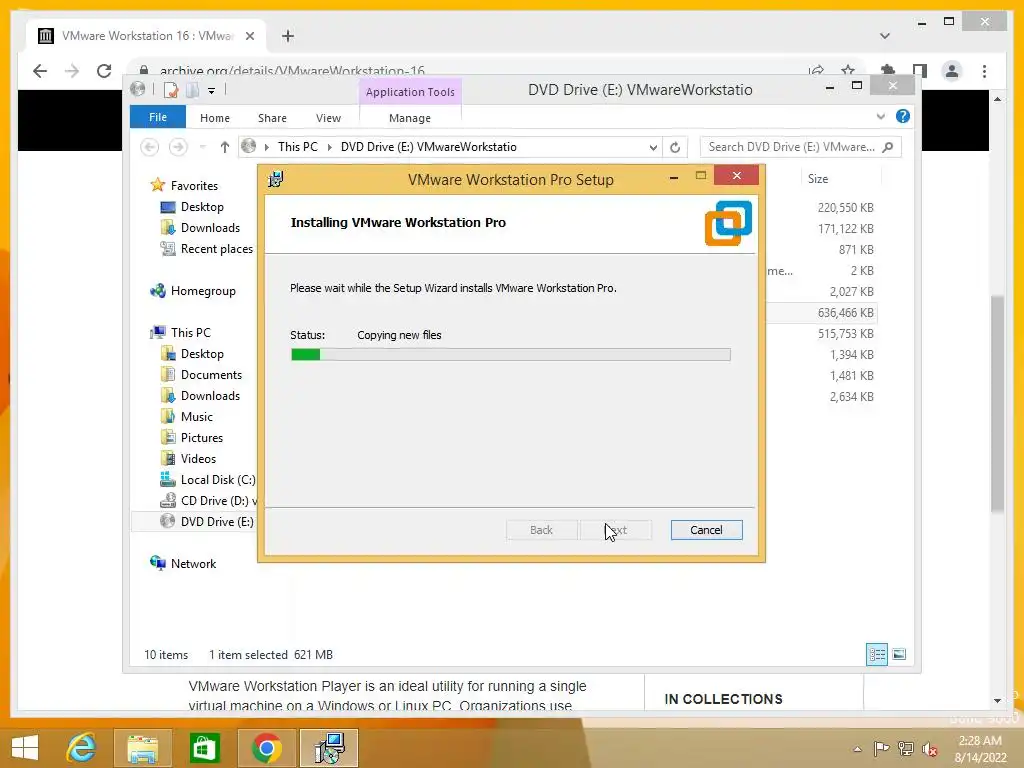Click the 636,466 KB file row
The image size is (1024, 768).
[x=822, y=313]
